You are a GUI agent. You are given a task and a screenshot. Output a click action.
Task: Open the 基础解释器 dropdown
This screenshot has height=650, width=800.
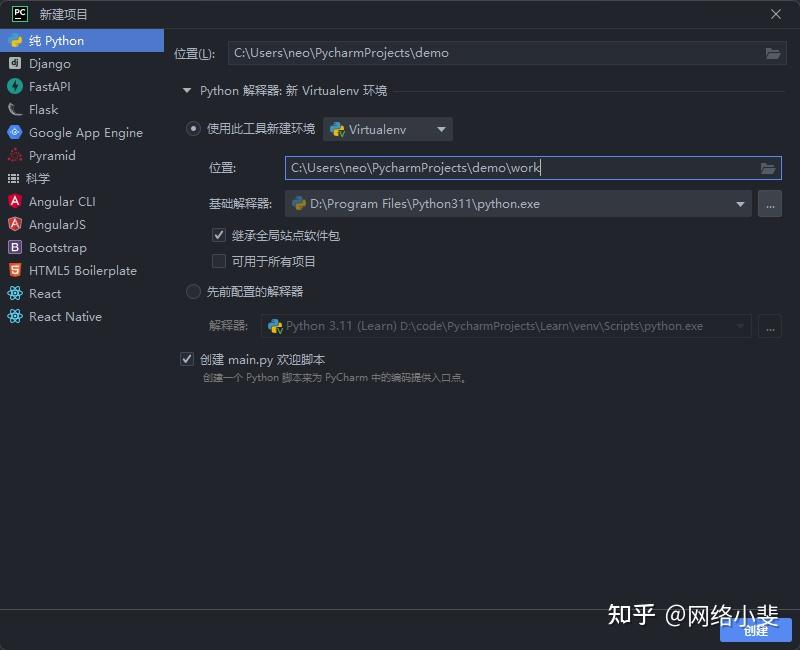pyautogui.click(x=740, y=204)
